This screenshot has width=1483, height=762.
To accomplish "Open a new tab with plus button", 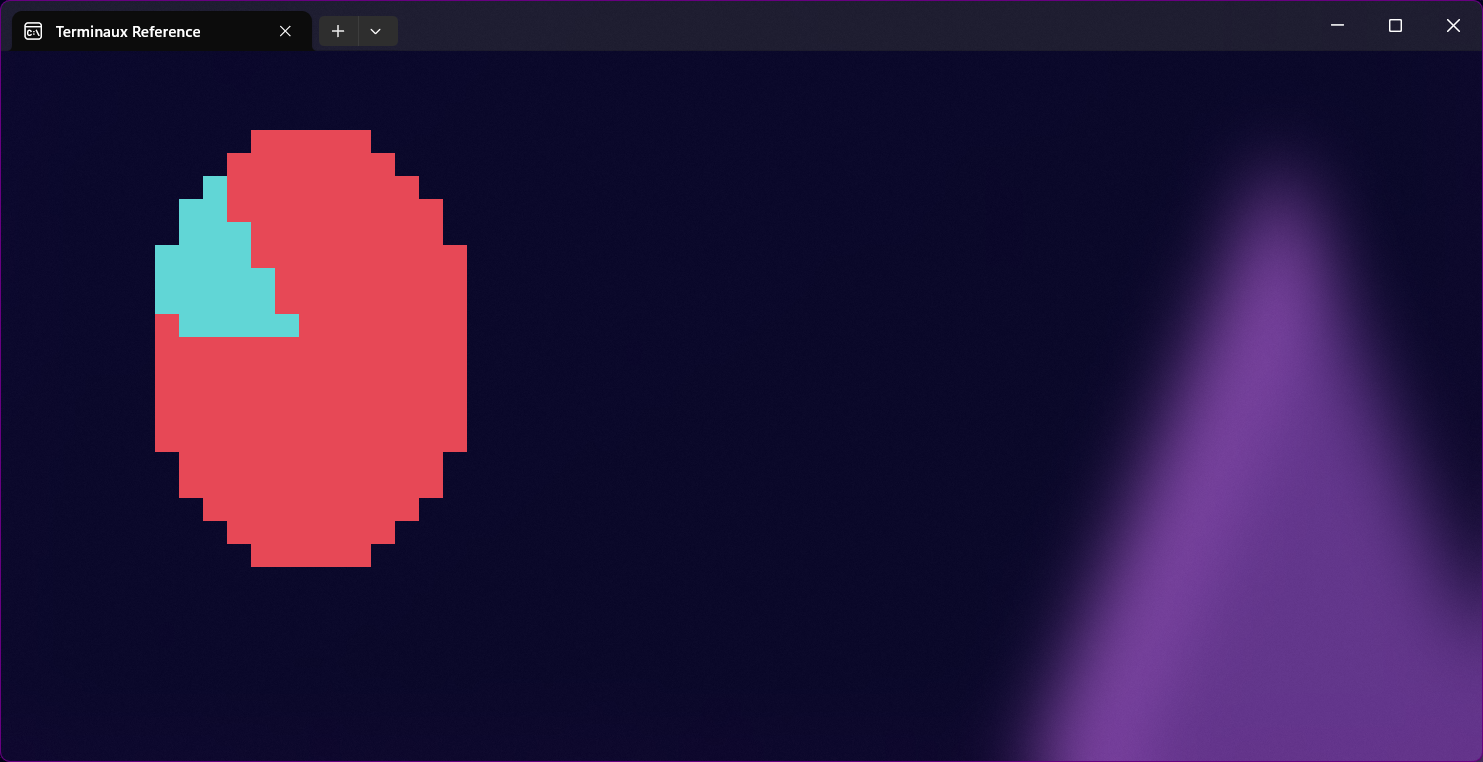I will (x=338, y=31).
